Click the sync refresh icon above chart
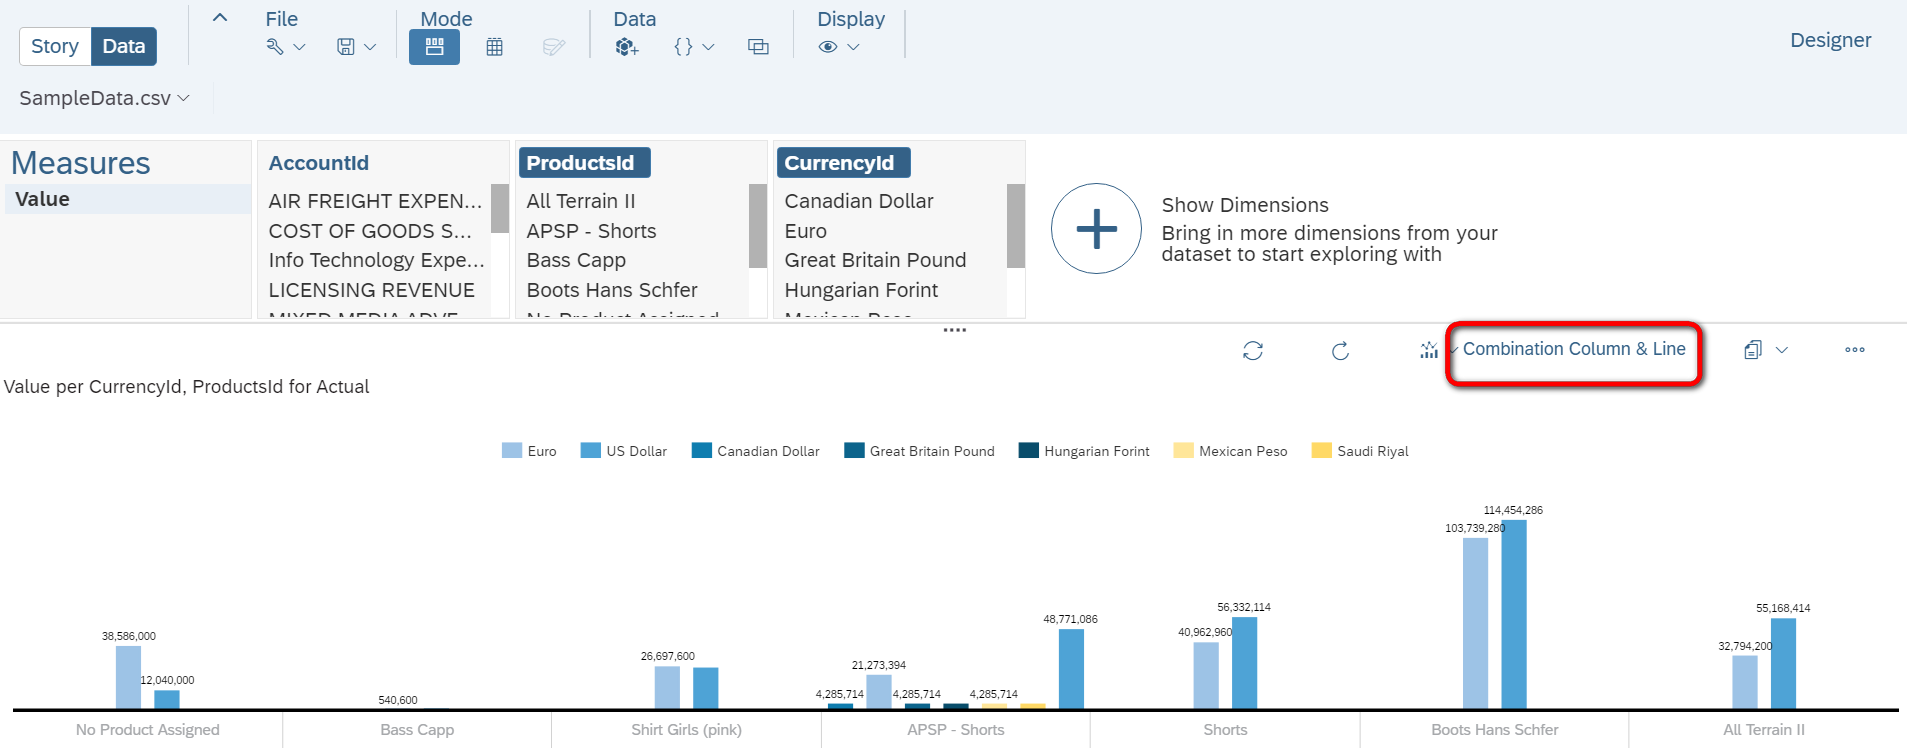Viewport: 1907px width, 753px height. pyautogui.click(x=1253, y=350)
